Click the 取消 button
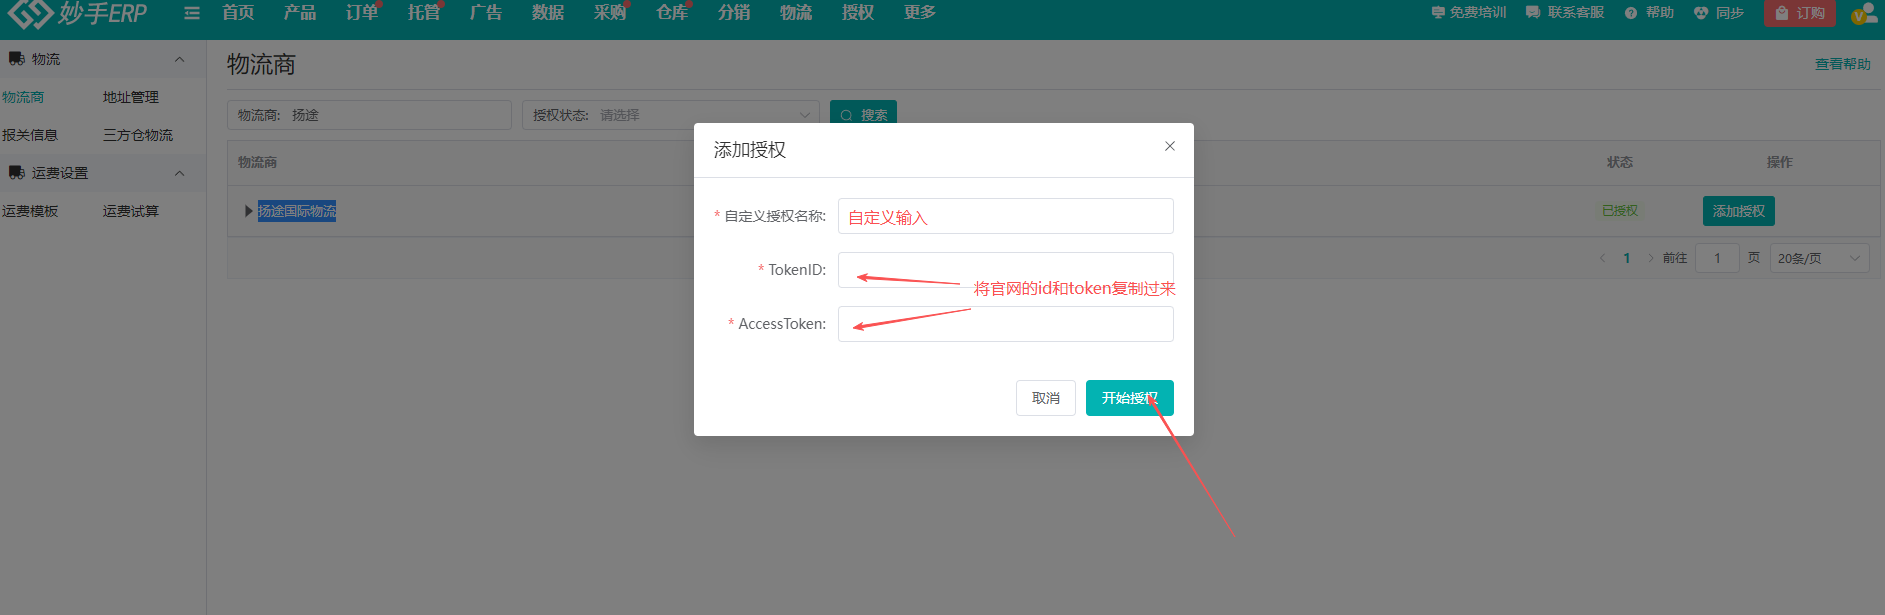Image resolution: width=1885 pixels, height=615 pixels. pos(1046,398)
